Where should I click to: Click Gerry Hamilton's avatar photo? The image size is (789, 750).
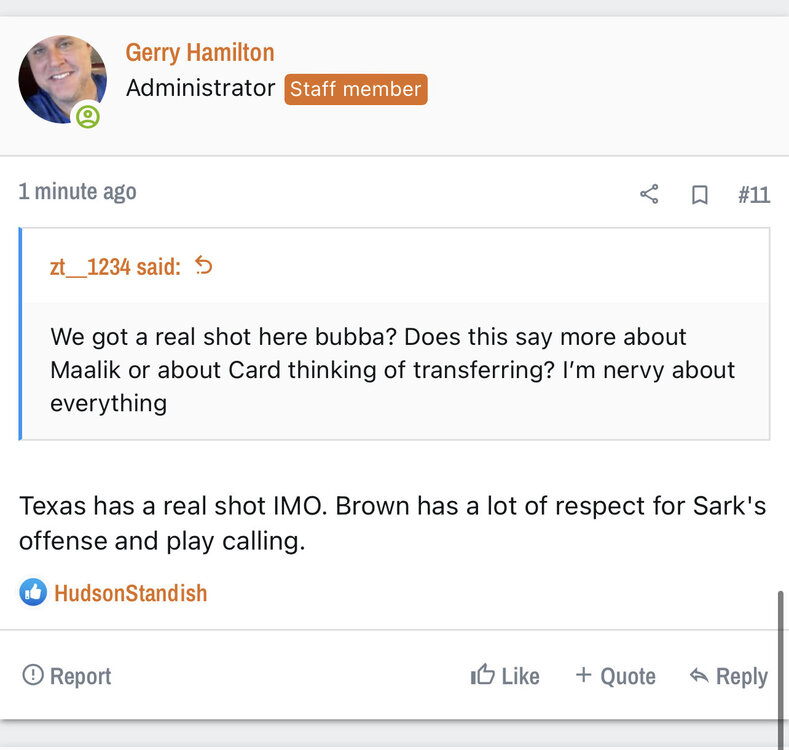click(62, 80)
